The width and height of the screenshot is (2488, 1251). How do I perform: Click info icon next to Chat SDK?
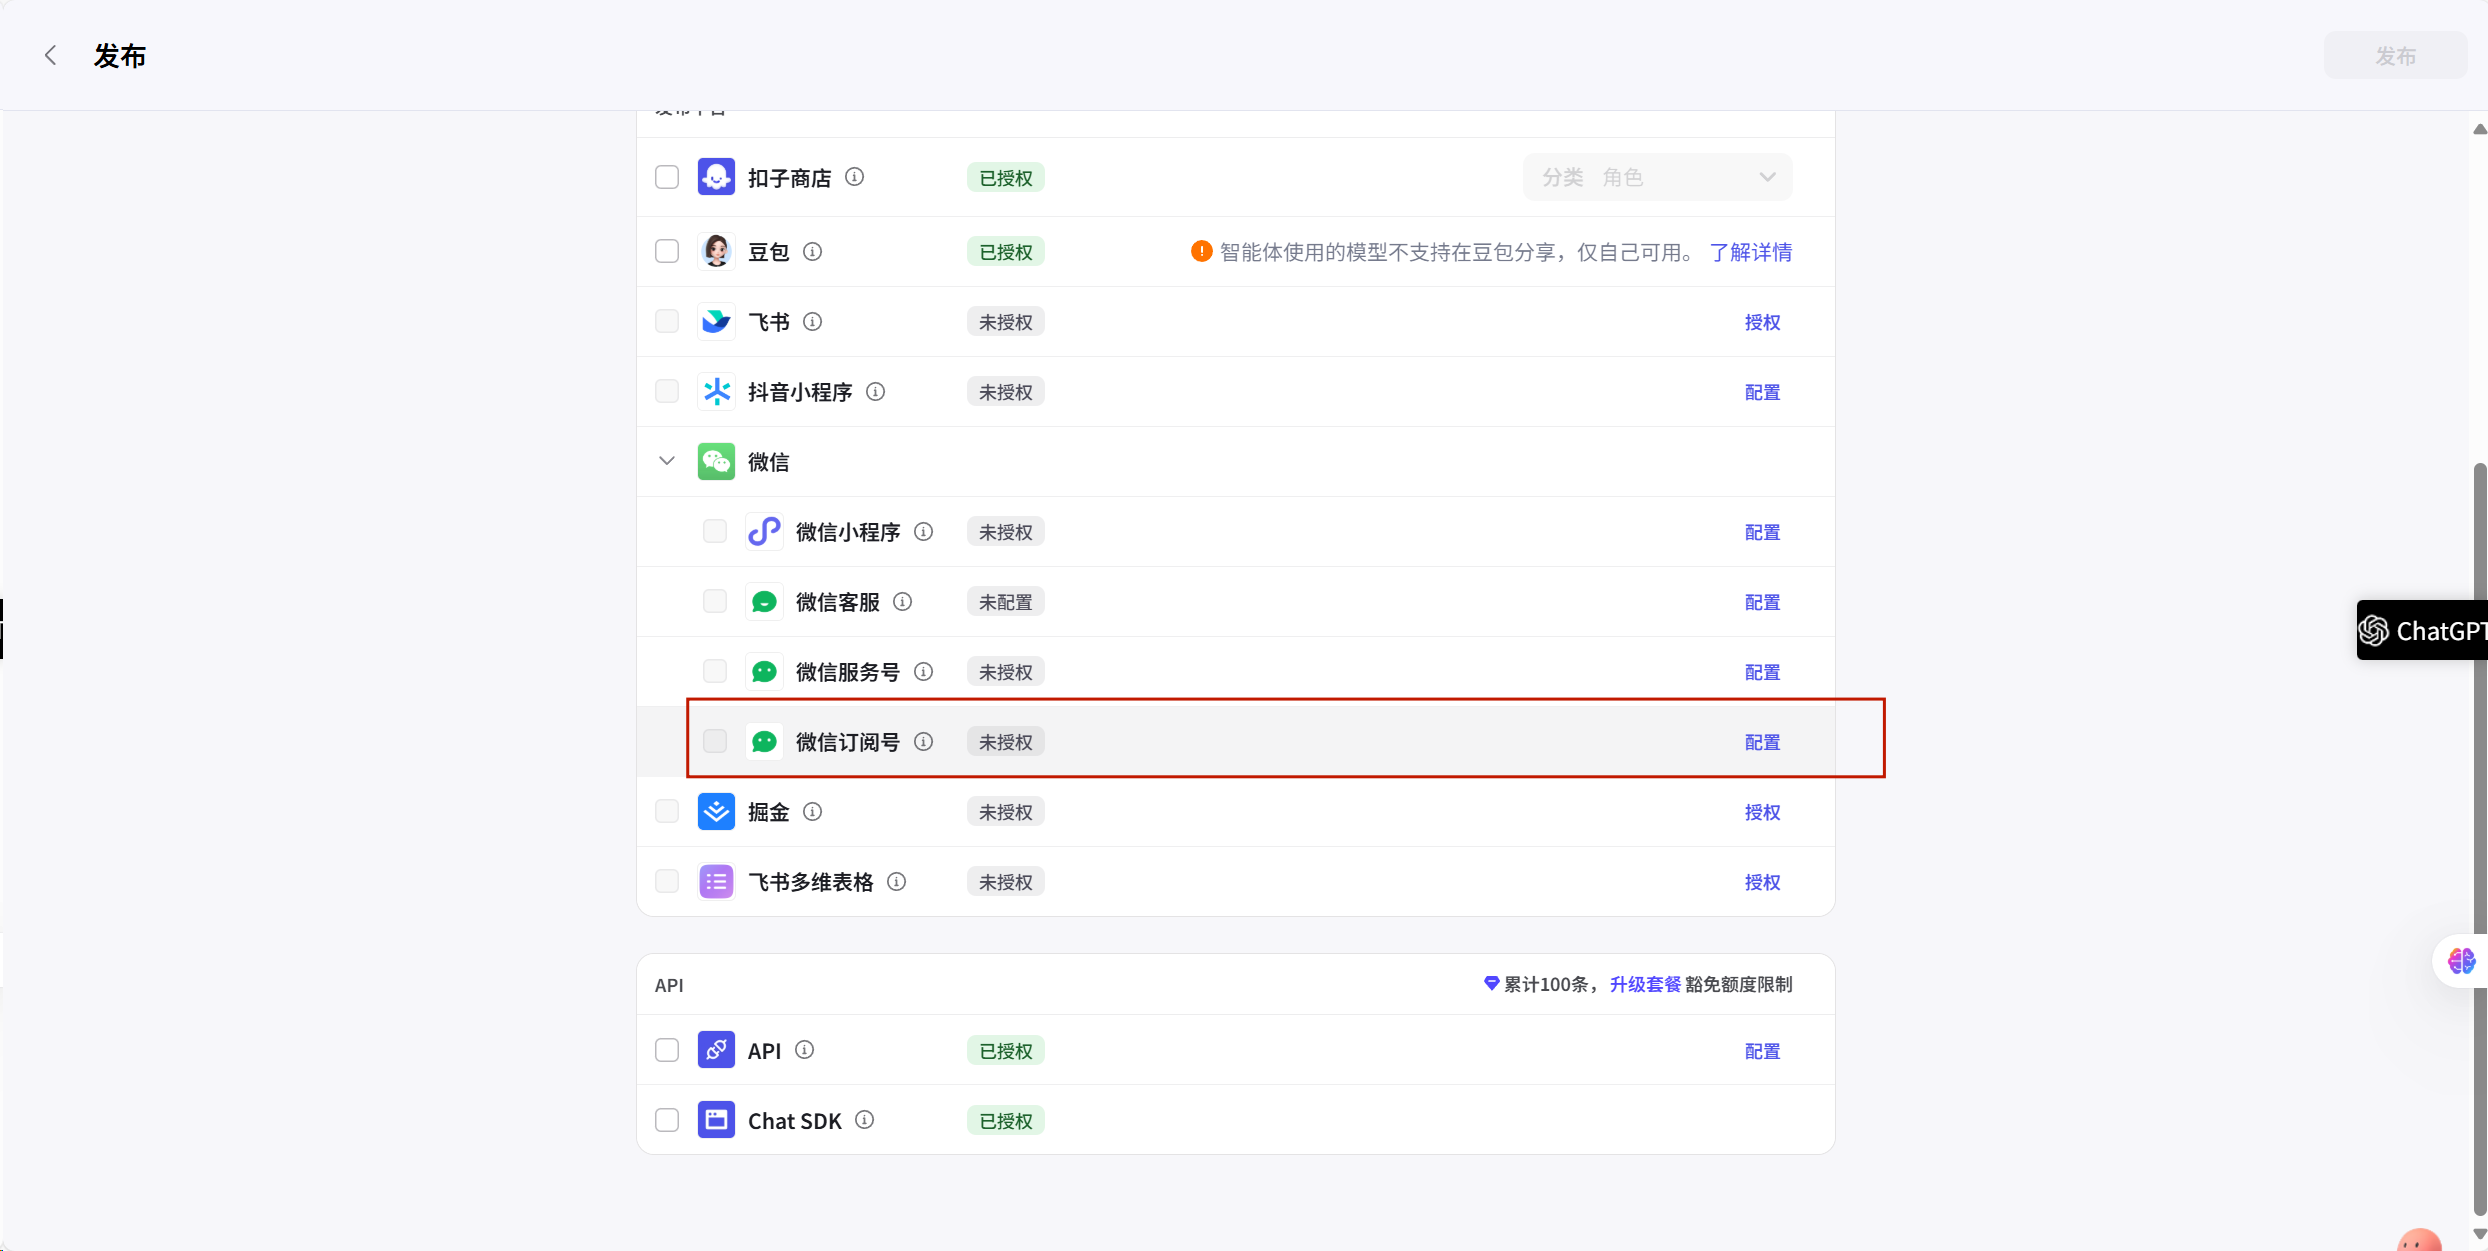(864, 1120)
